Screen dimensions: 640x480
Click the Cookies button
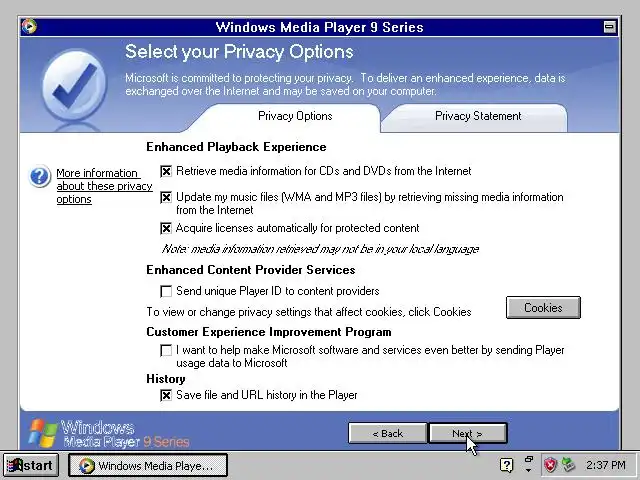pos(543,307)
